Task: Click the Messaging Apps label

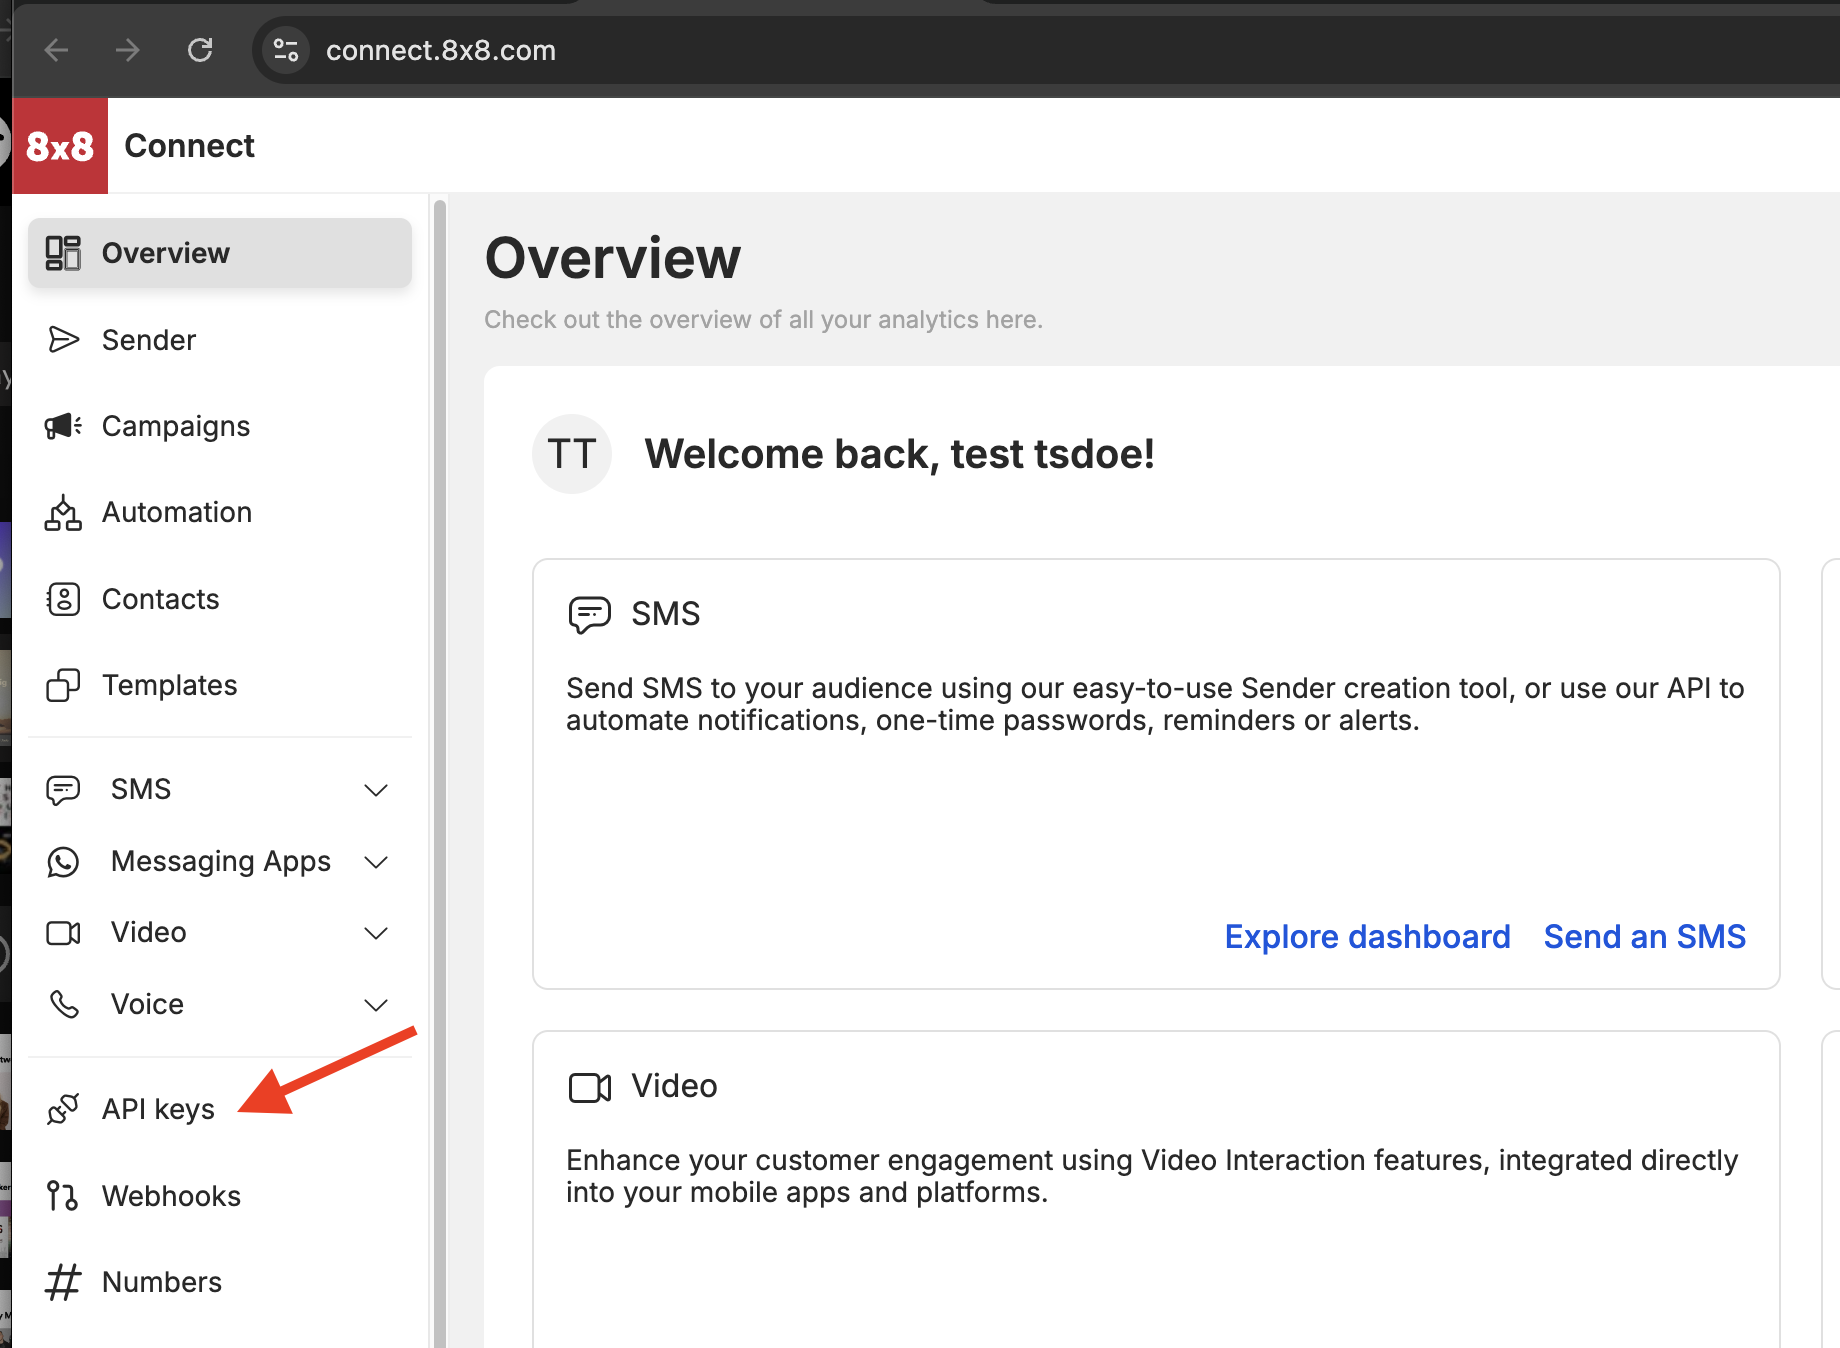Action: (x=221, y=862)
